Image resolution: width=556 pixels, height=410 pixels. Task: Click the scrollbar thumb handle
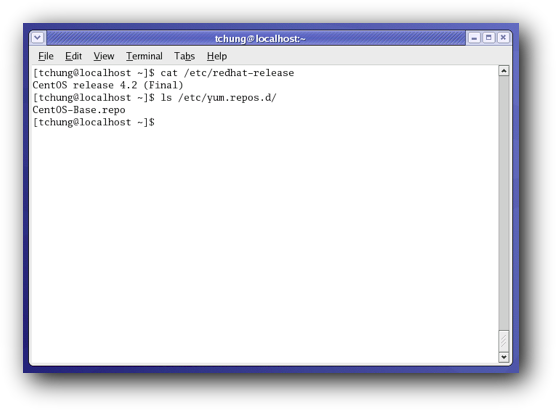pyautogui.click(x=504, y=341)
